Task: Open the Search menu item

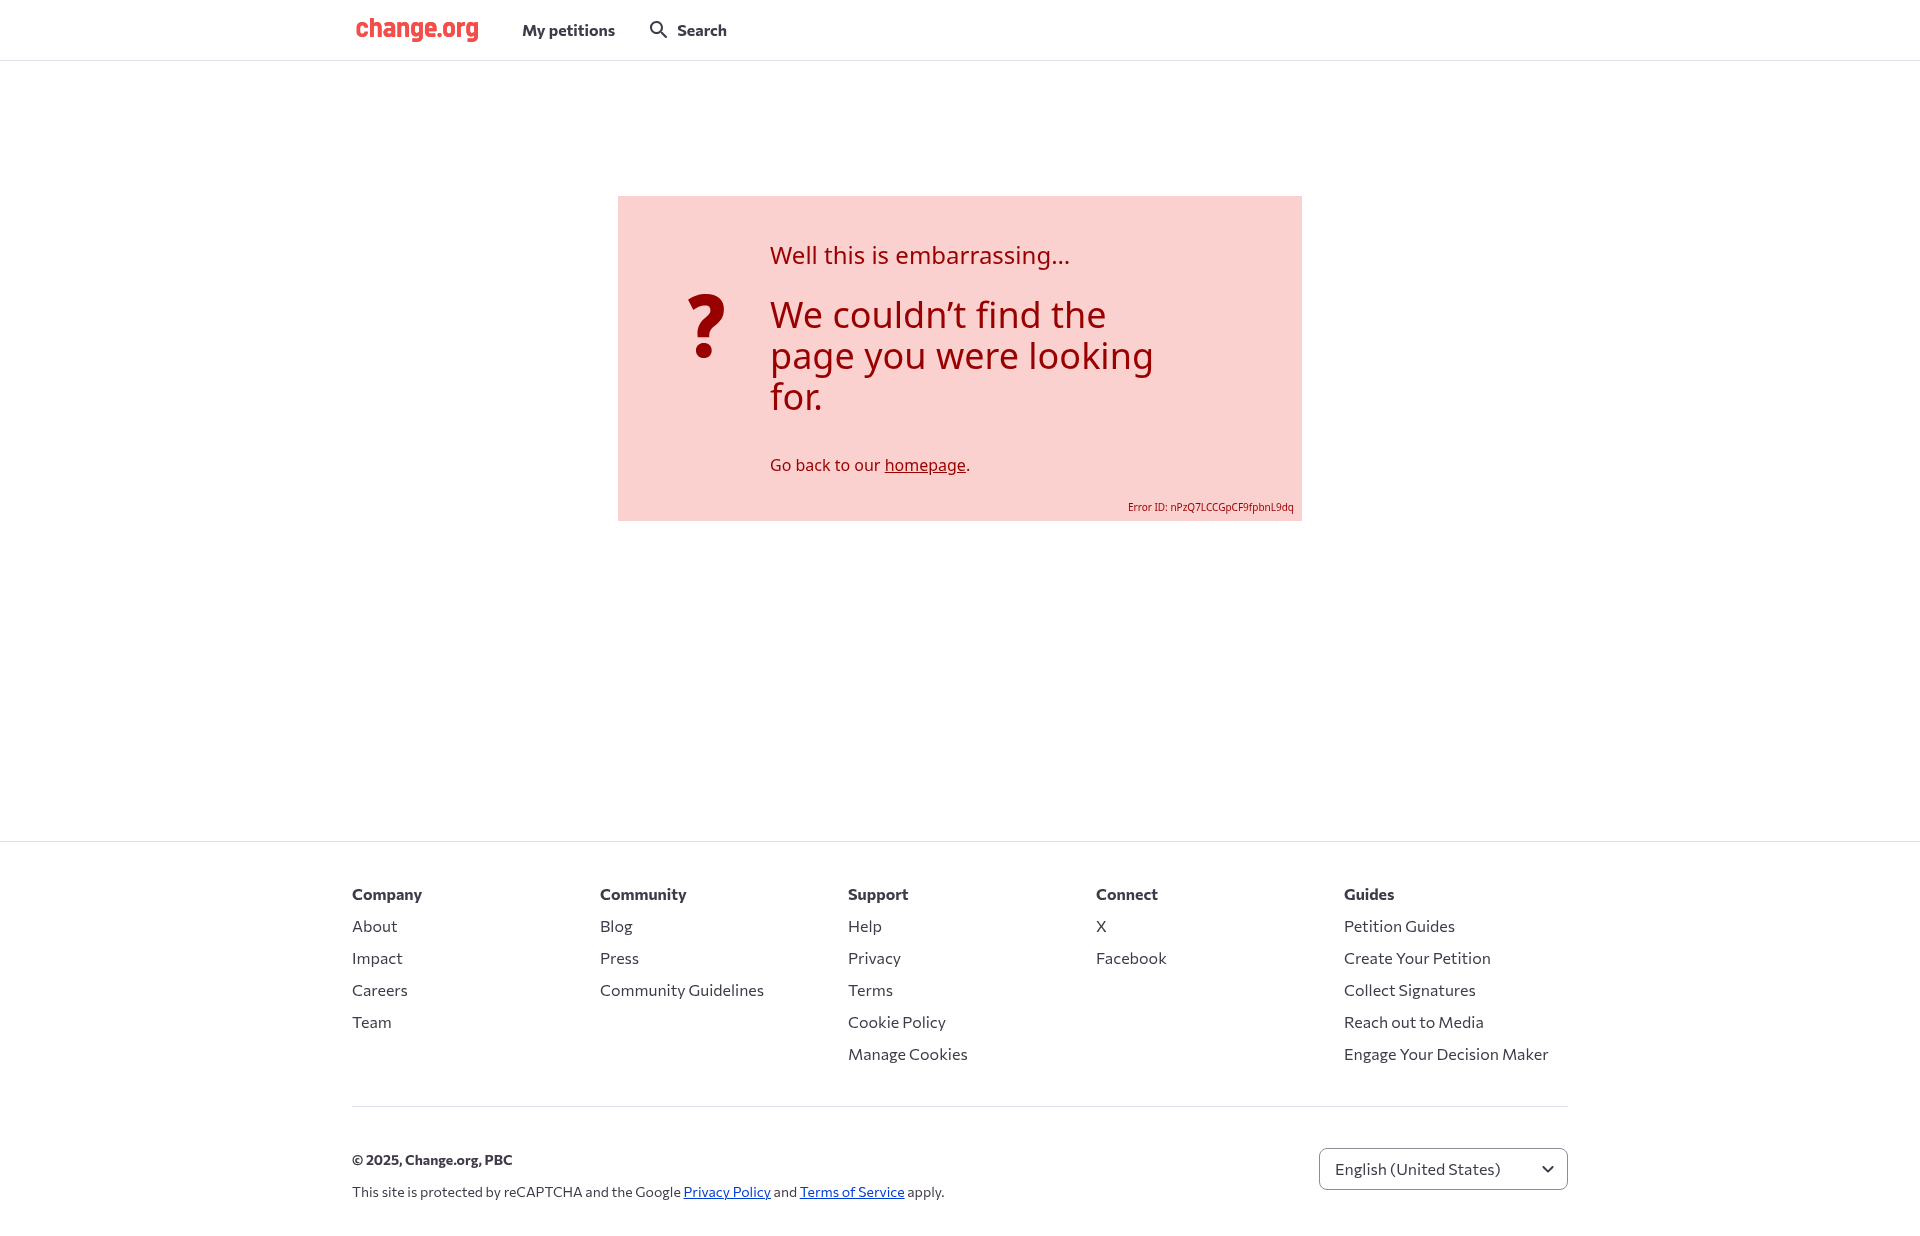Action: click(x=688, y=30)
